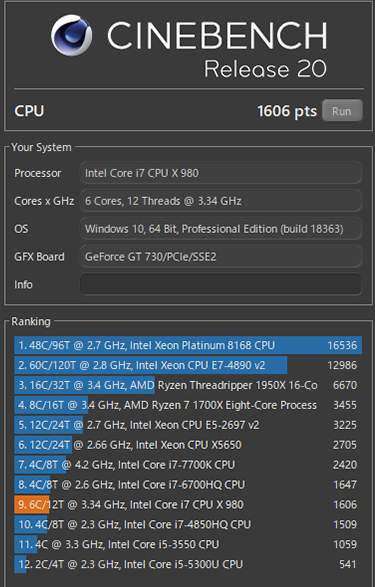
Task: Select the highlighted orange Core i7 X 980 row
Action: [x=188, y=504]
